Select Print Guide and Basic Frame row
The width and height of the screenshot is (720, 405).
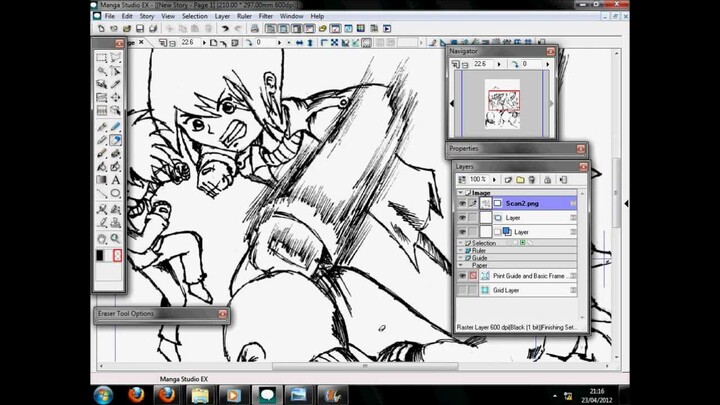tap(517, 276)
